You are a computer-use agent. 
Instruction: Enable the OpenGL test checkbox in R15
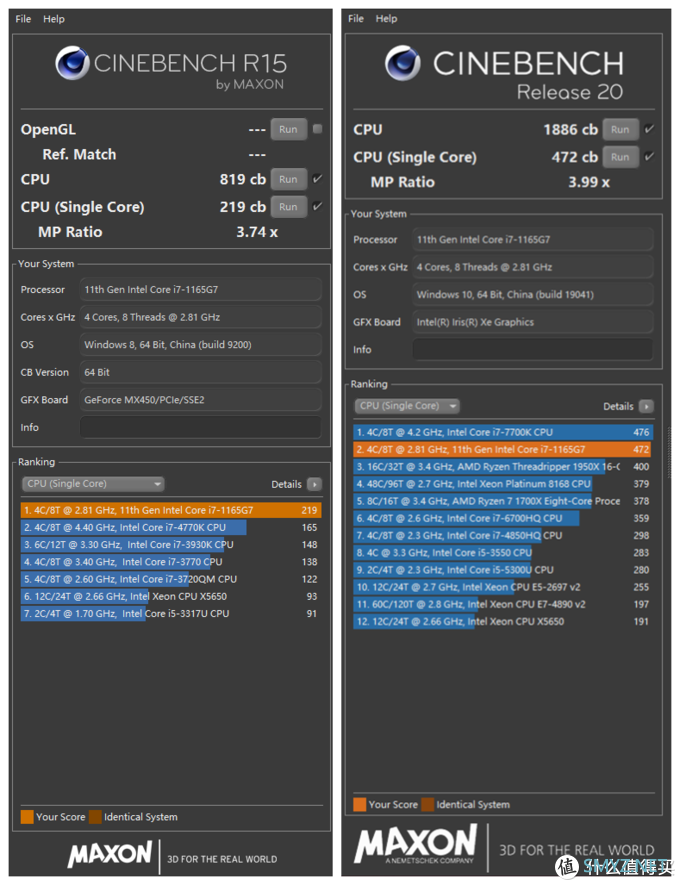(x=318, y=129)
